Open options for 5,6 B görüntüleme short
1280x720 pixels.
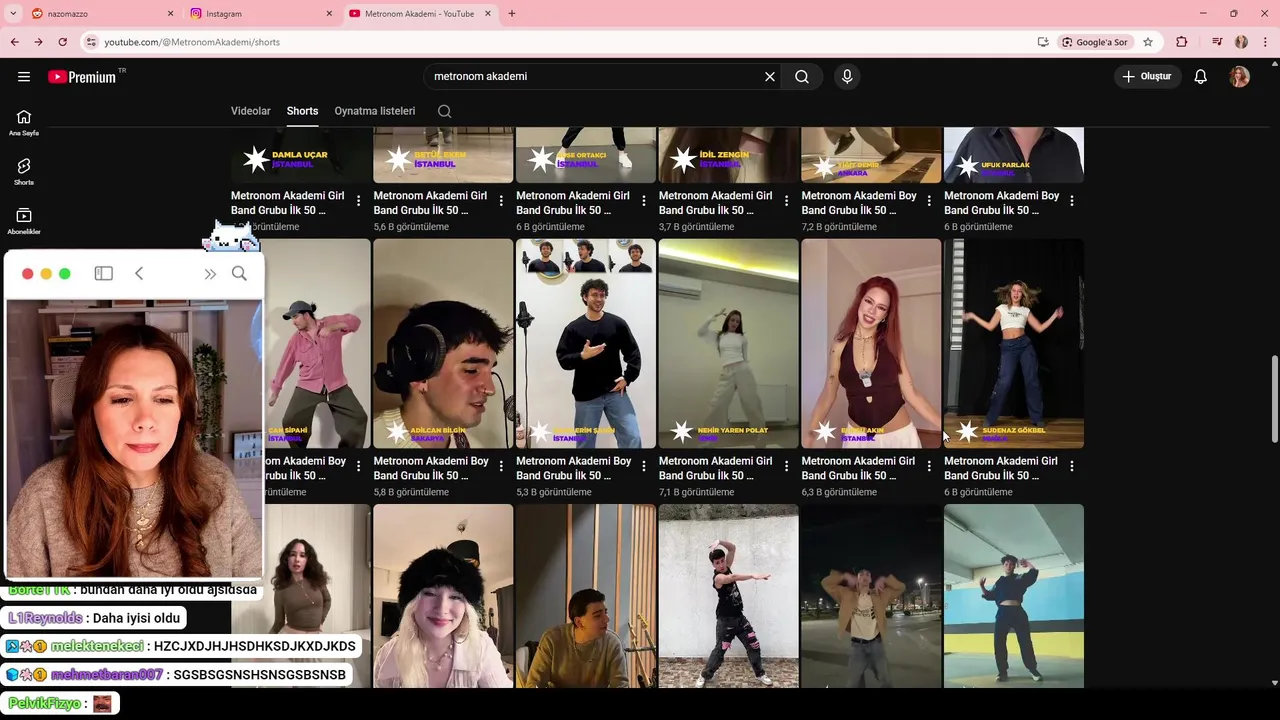501,201
